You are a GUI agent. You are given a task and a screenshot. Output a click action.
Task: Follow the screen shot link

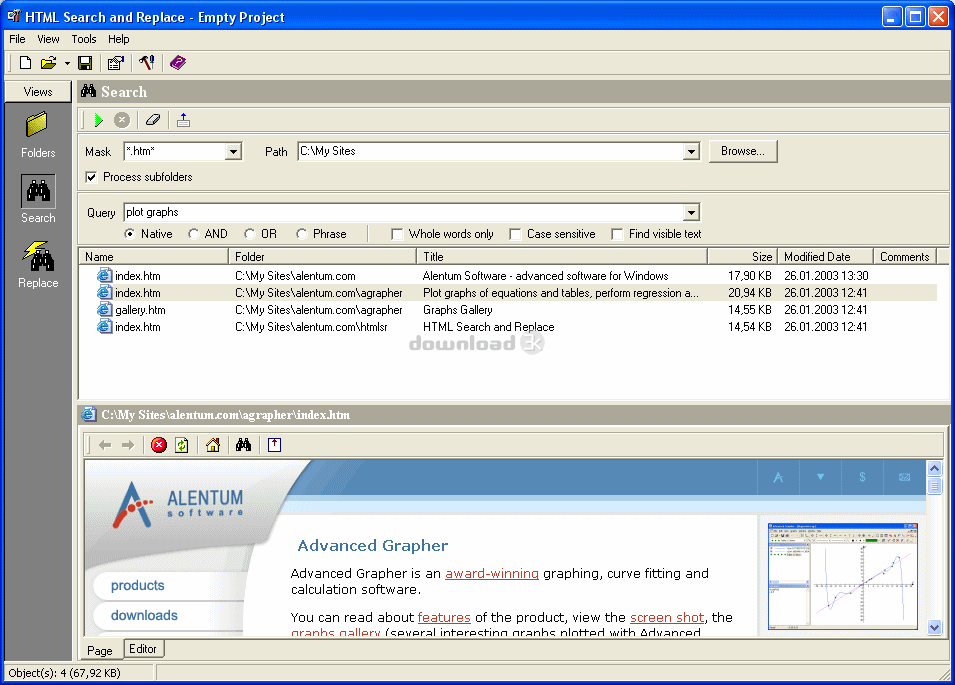tap(667, 617)
